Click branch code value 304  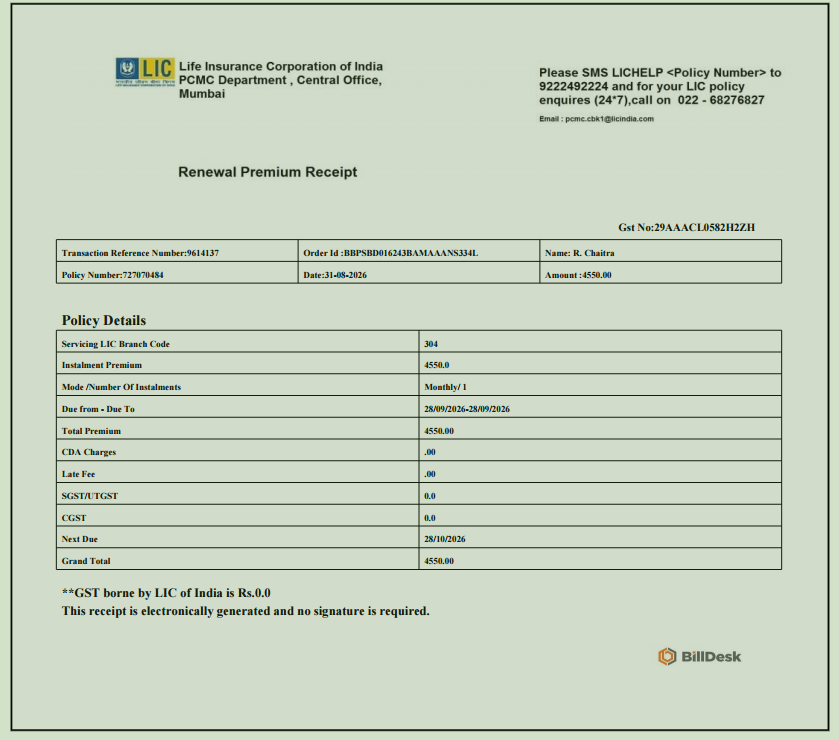431,344
